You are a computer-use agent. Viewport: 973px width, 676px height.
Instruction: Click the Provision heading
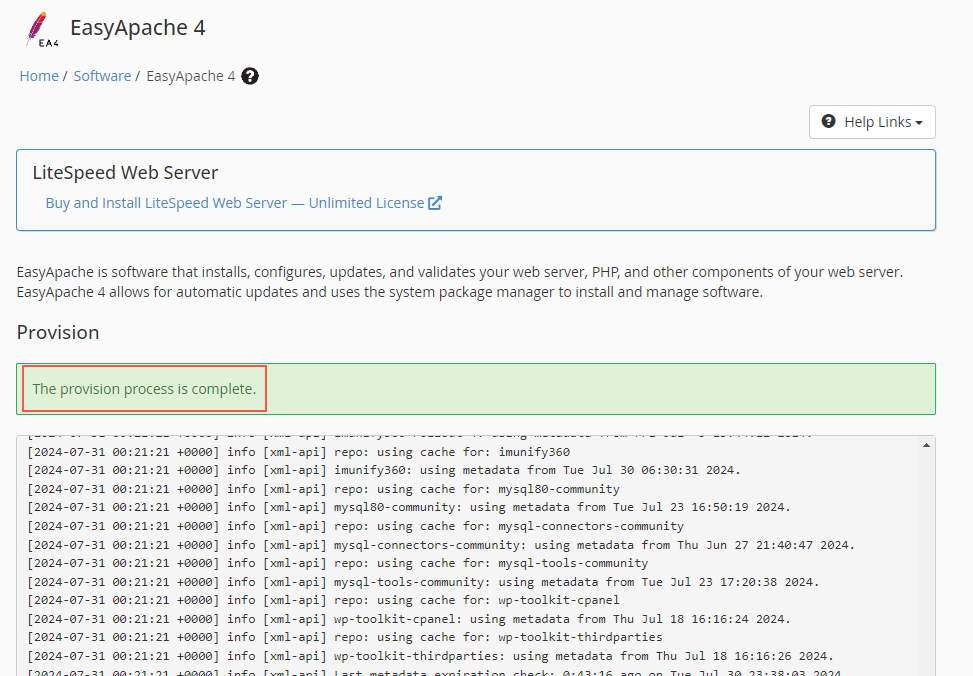point(58,333)
